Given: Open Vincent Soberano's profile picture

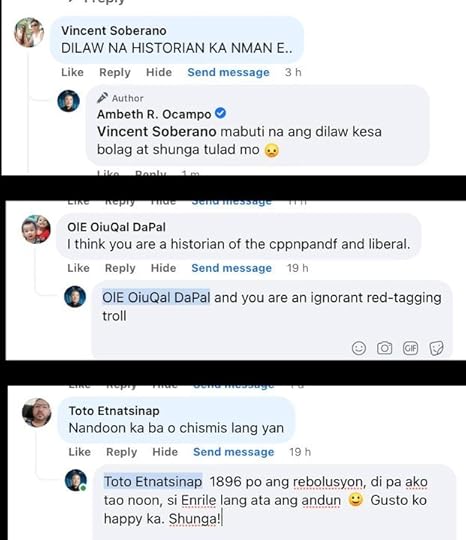Looking at the screenshot, I should coord(29,32).
